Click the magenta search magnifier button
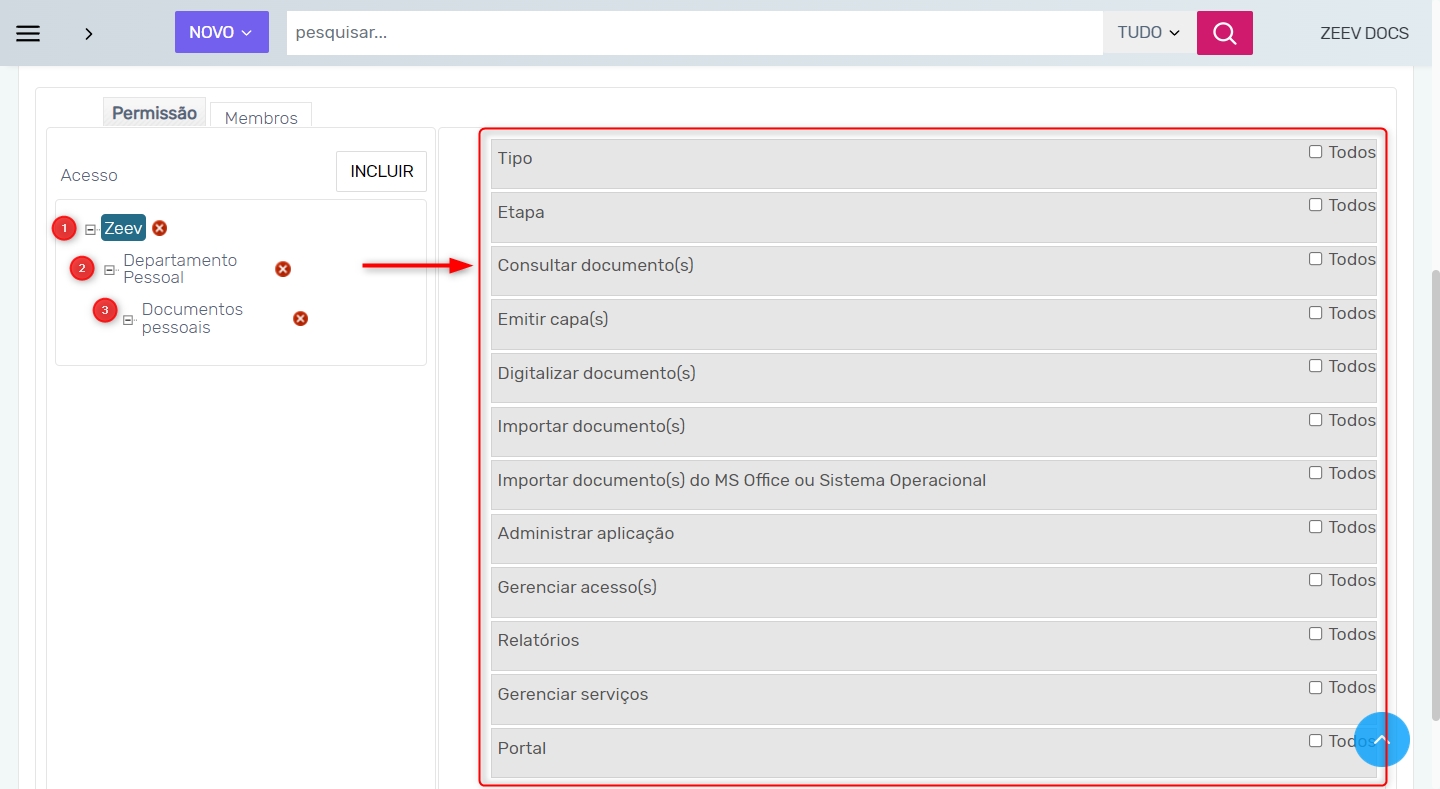 point(1224,33)
